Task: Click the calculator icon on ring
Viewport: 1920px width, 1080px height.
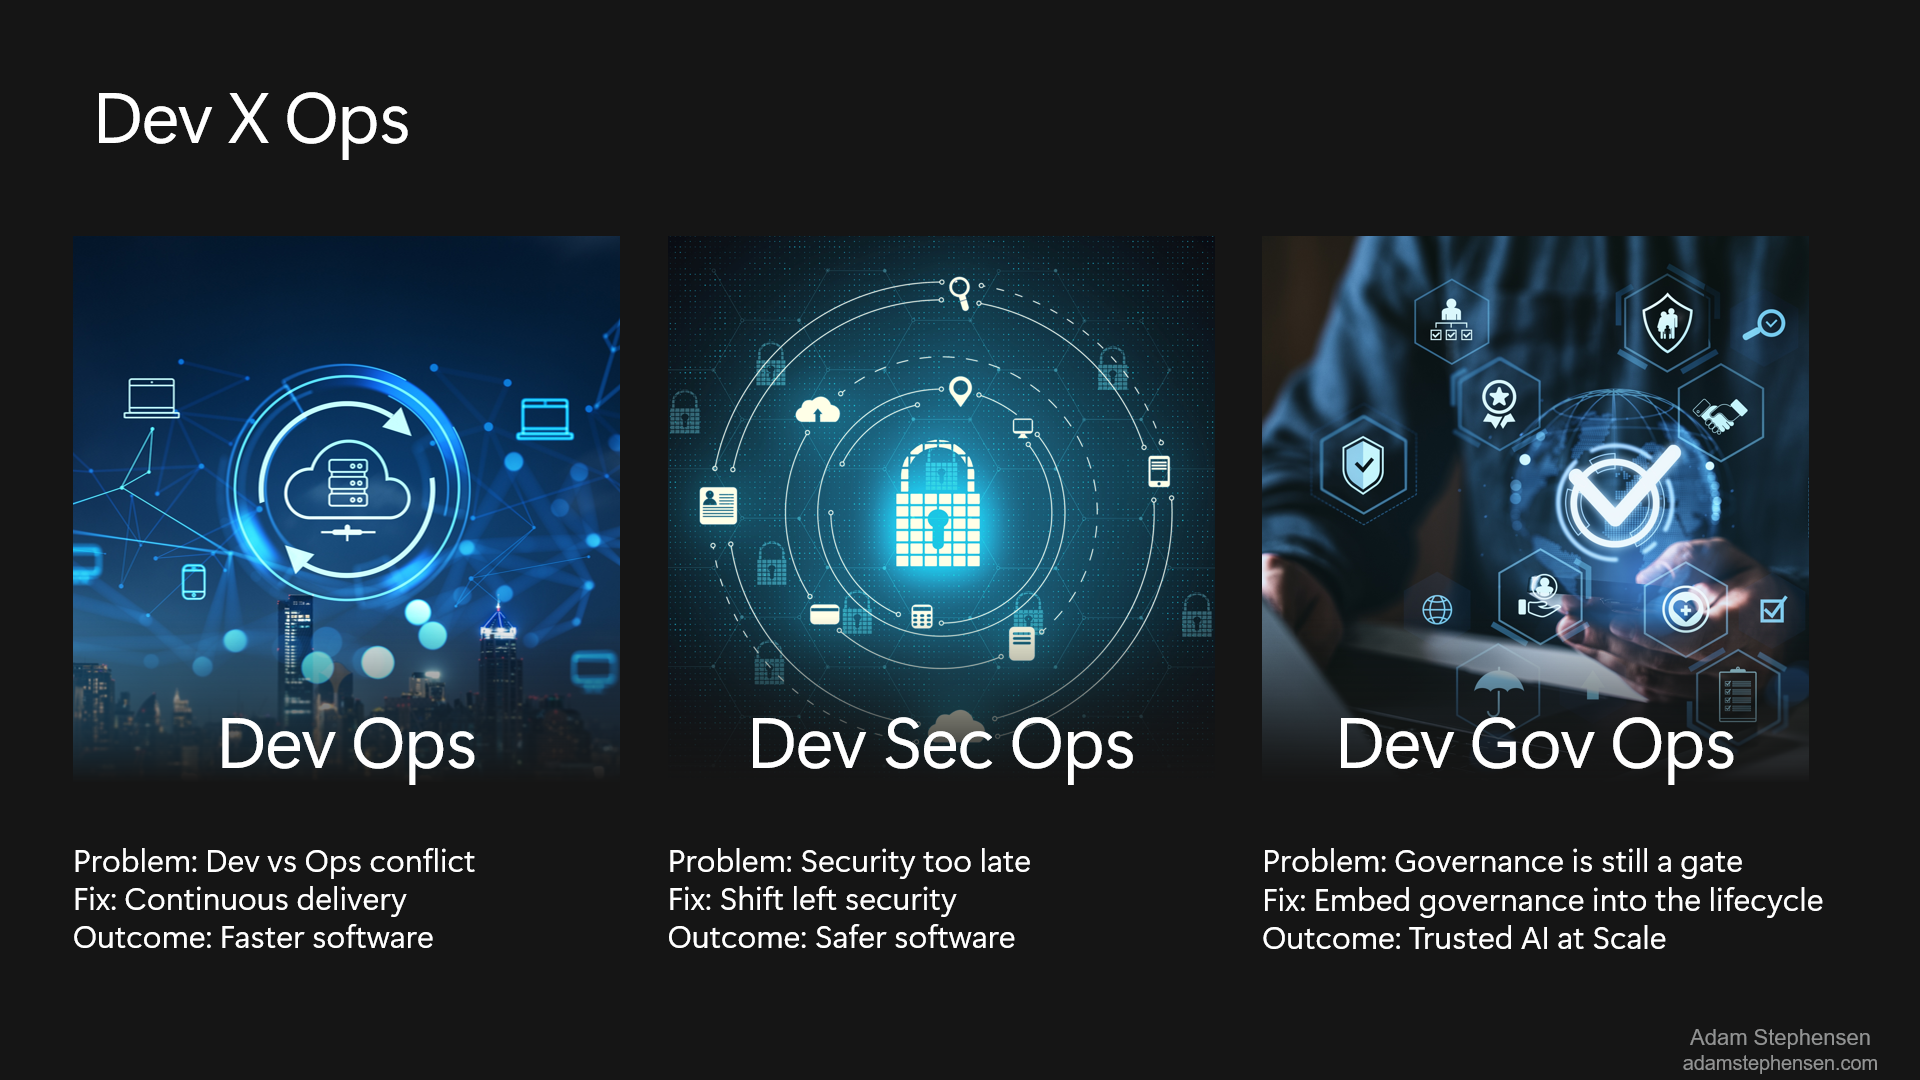Action: (x=921, y=617)
